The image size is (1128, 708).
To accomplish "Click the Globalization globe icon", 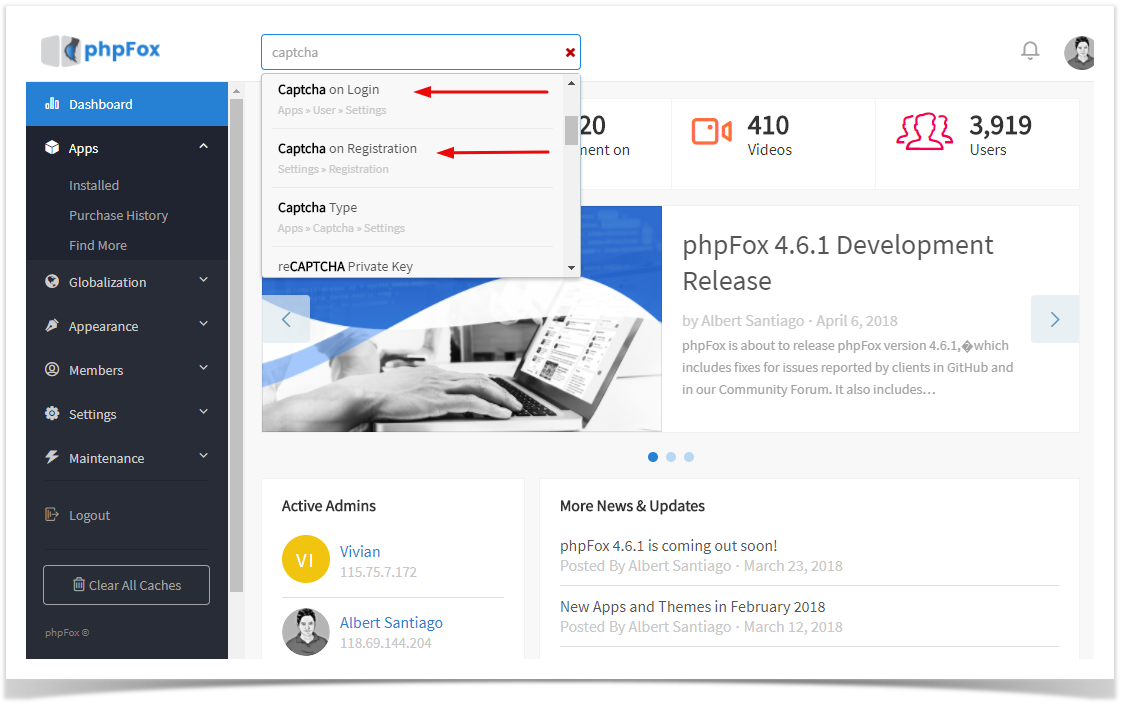I will (52, 281).
